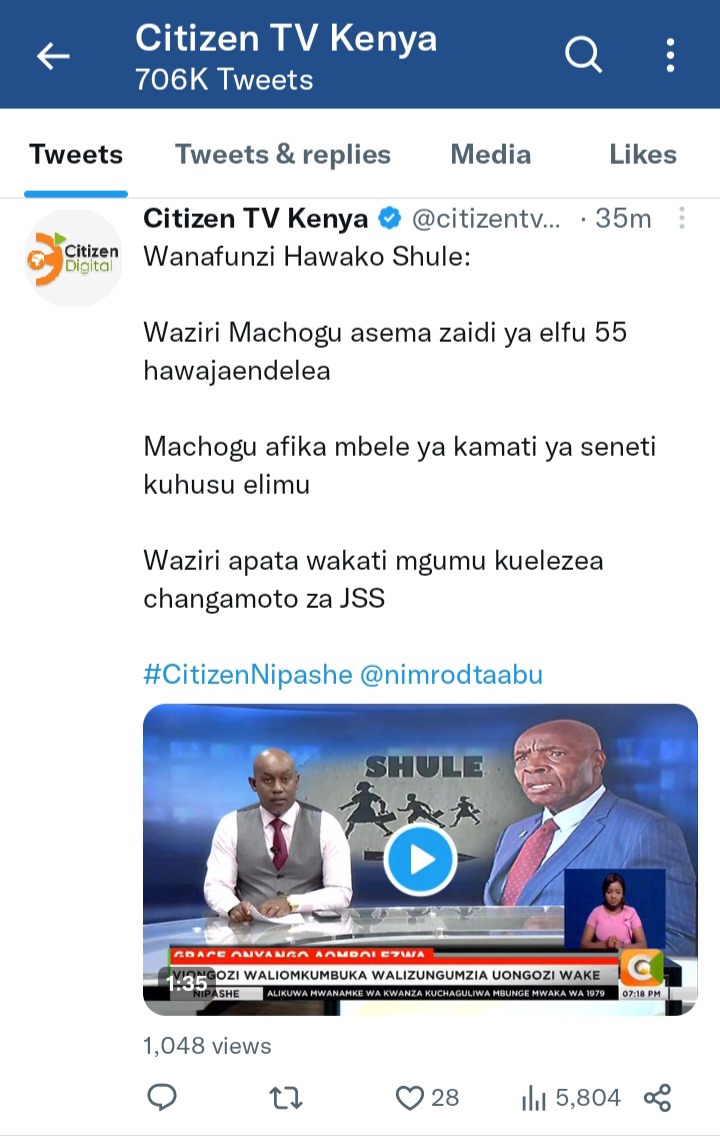Open the Likes tab
Image resolution: width=720 pixels, height=1143 pixels.
click(643, 155)
